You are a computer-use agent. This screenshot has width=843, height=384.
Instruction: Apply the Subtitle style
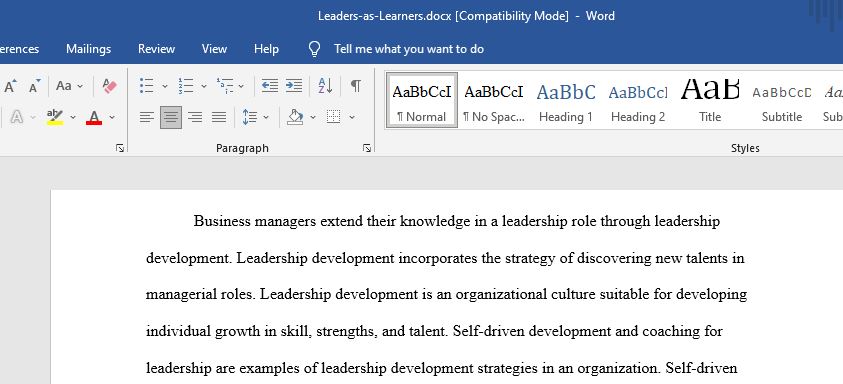[782, 101]
